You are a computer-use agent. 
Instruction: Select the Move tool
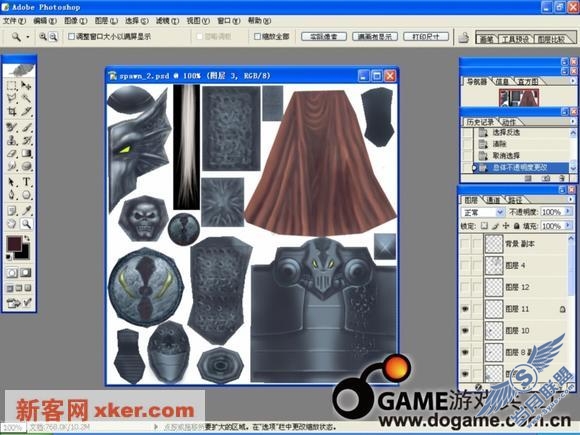(26, 86)
